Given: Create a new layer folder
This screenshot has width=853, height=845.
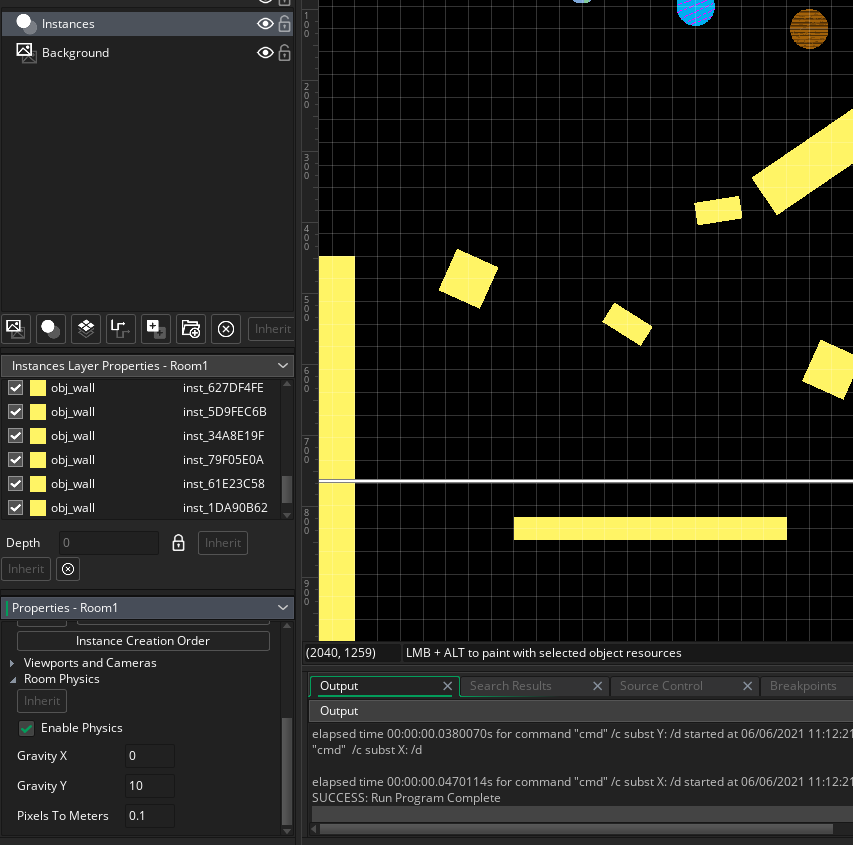Looking at the screenshot, I should pos(190,329).
